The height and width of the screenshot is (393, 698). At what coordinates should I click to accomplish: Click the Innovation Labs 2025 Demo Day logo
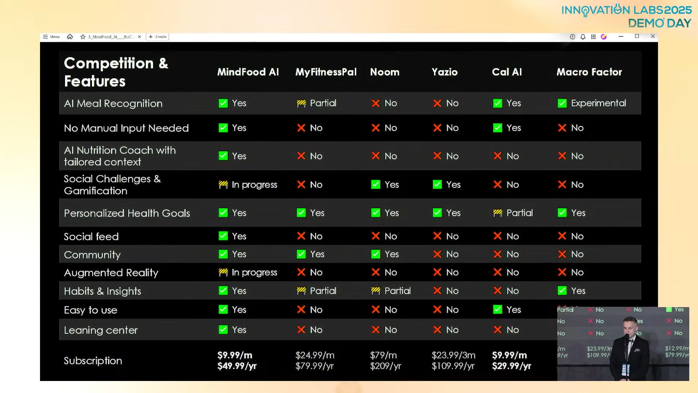626,16
